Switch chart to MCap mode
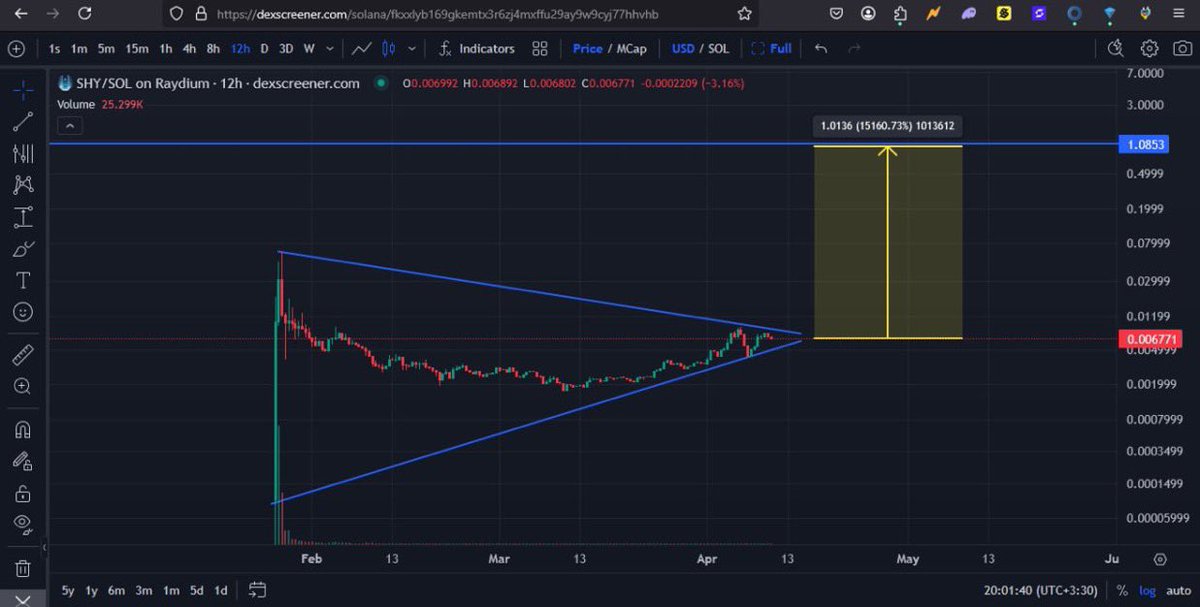The height and width of the screenshot is (607, 1200). coord(632,48)
